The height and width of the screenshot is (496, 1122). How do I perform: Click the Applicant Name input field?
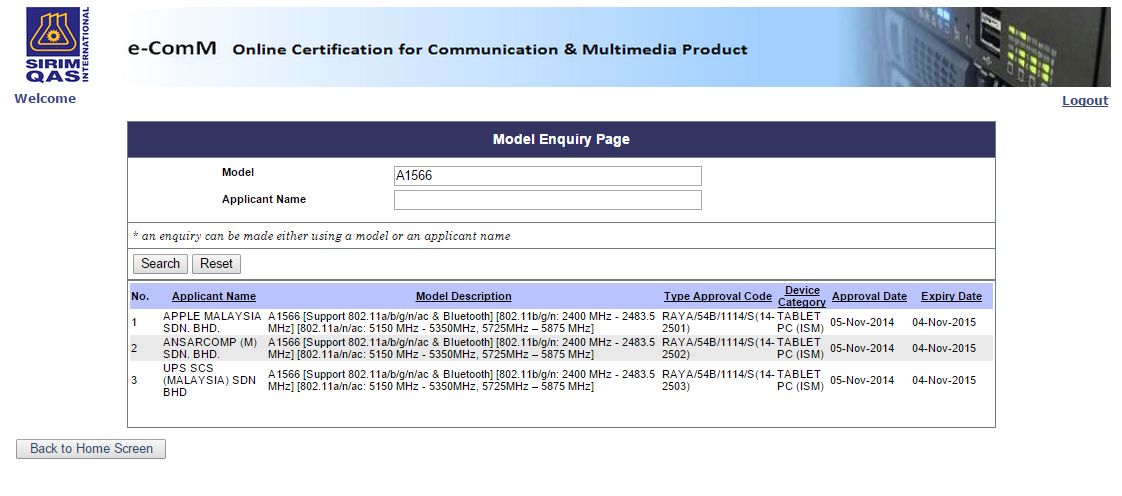pos(547,200)
